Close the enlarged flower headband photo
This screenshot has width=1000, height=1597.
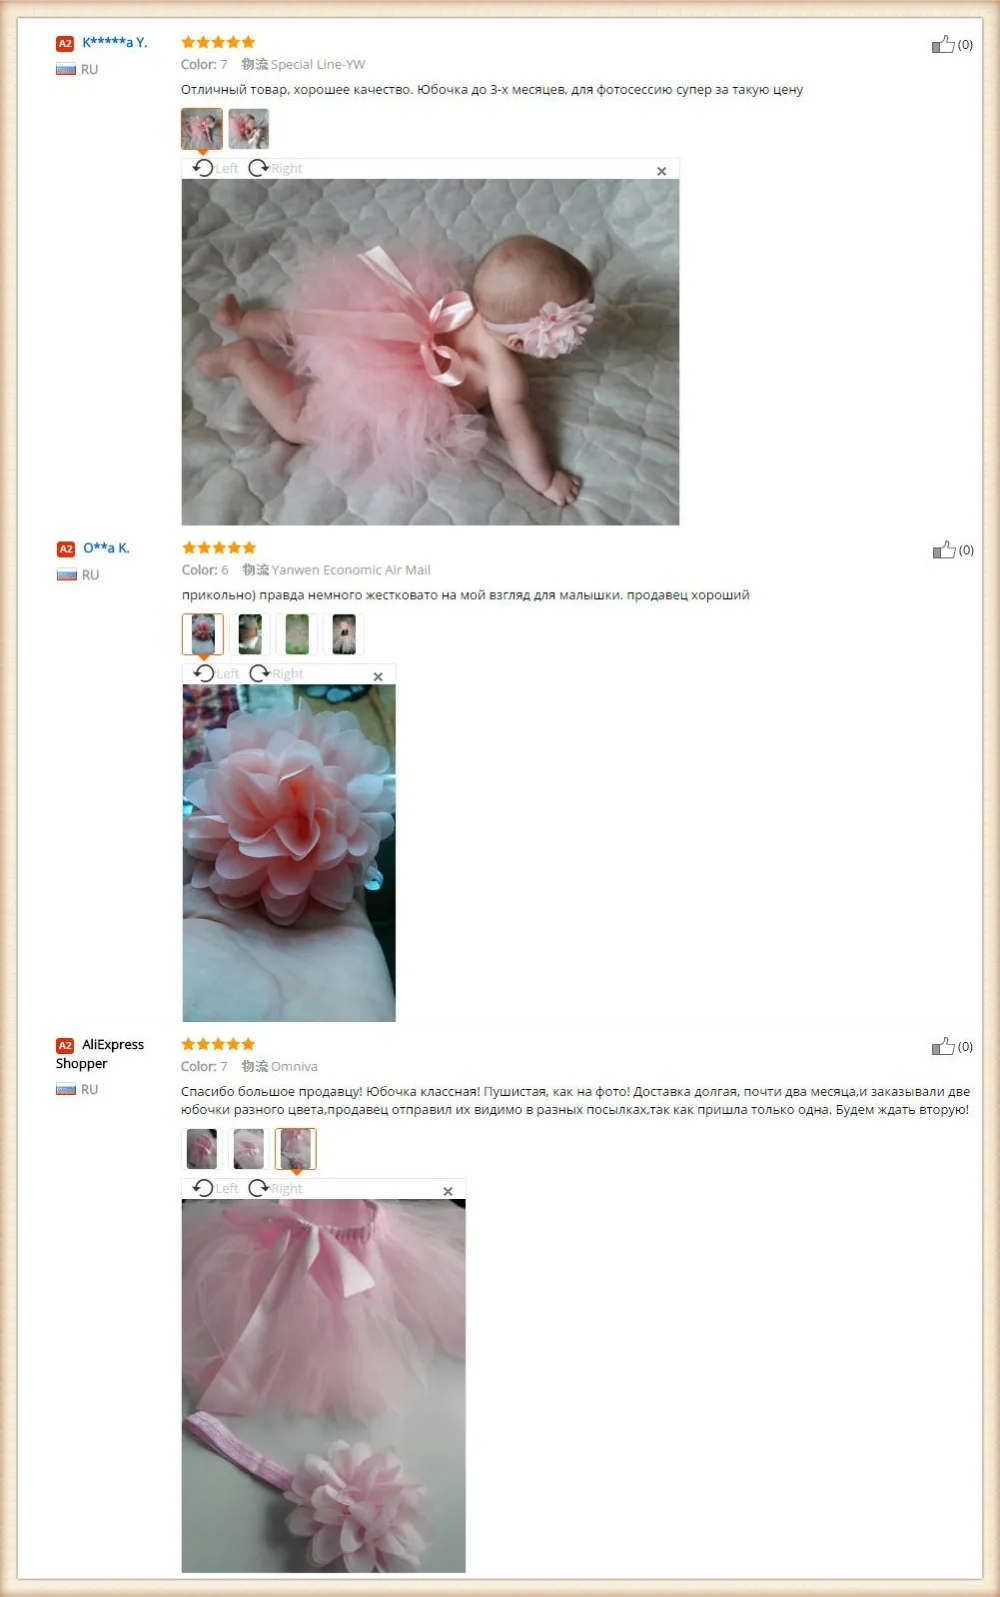coord(378,677)
